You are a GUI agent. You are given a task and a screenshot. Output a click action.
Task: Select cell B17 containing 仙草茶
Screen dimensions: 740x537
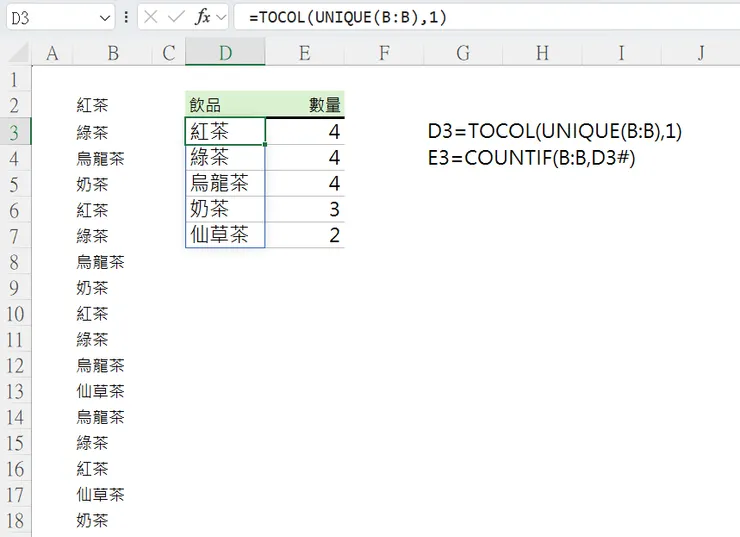tap(112, 495)
